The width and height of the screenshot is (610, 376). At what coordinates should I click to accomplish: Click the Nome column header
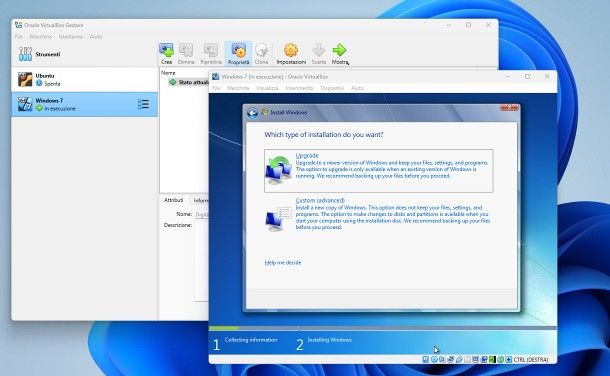(168, 73)
